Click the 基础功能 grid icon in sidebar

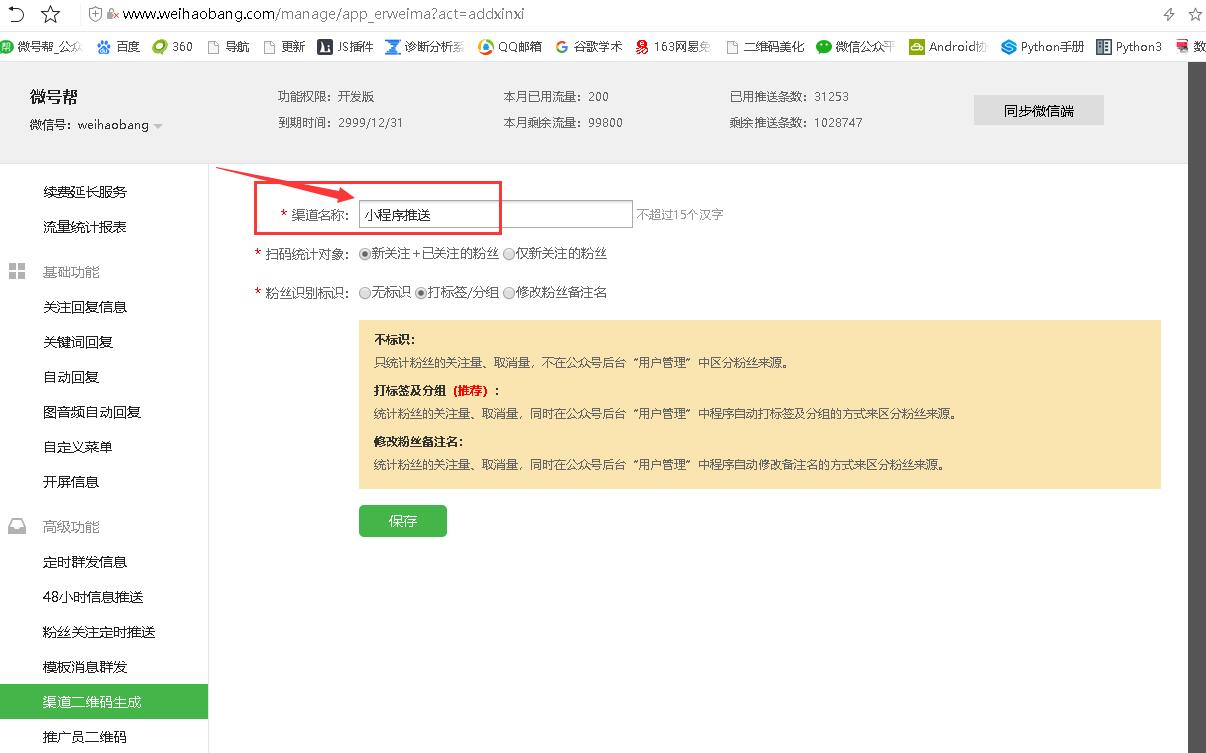pyautogui.click(x=17, y=272)
